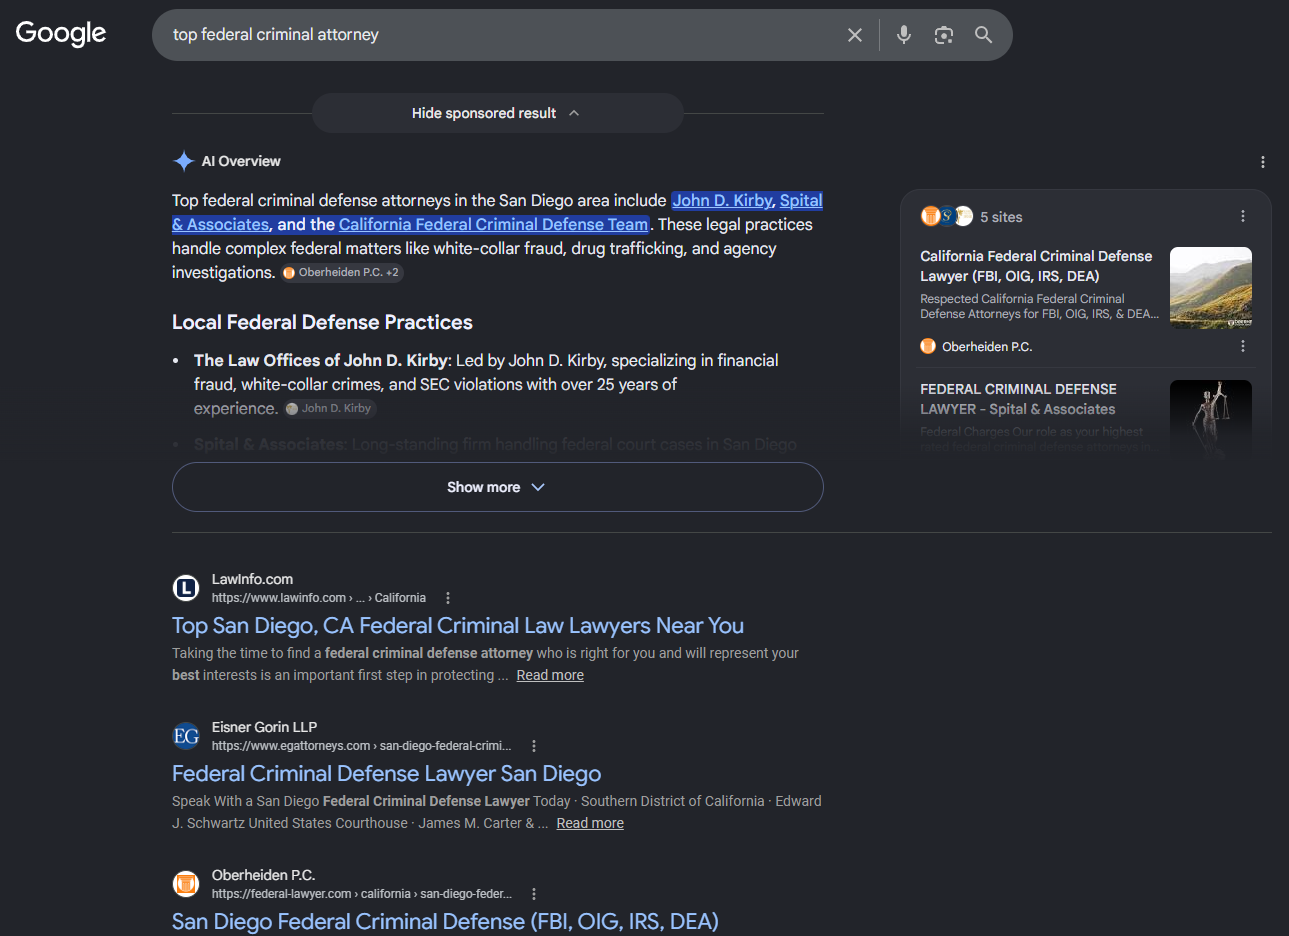
Task: Open Spital & Associates defense lawyer card
Action: tap(1018, 399)
